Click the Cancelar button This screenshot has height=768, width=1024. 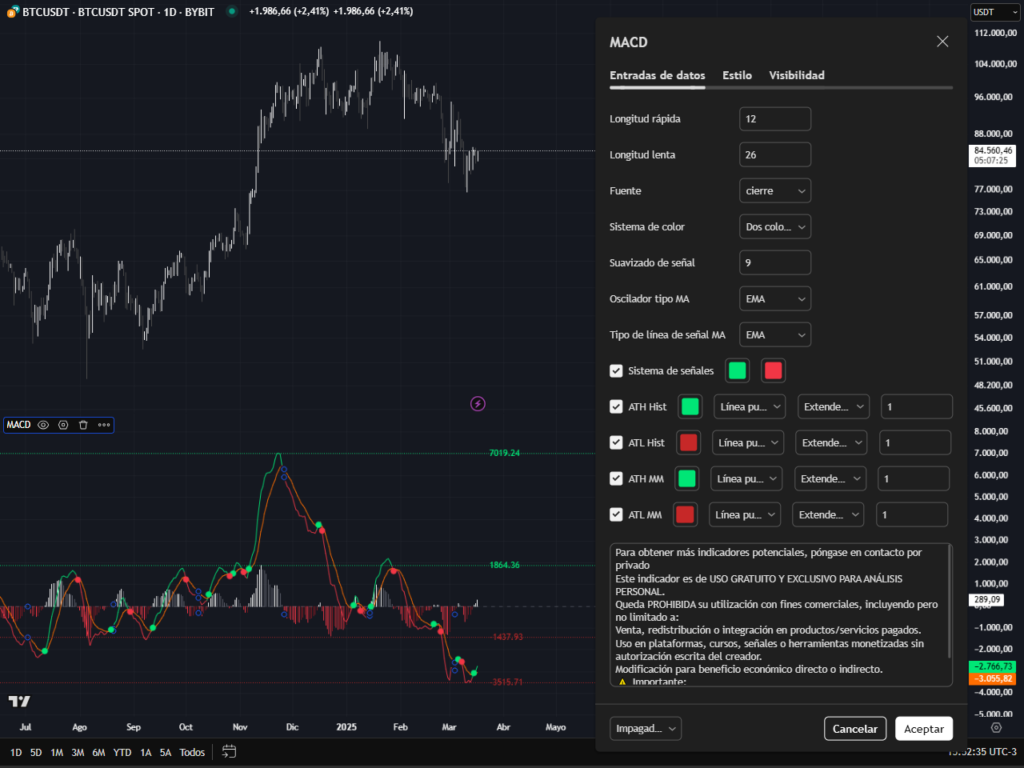[x=855, y=728]
